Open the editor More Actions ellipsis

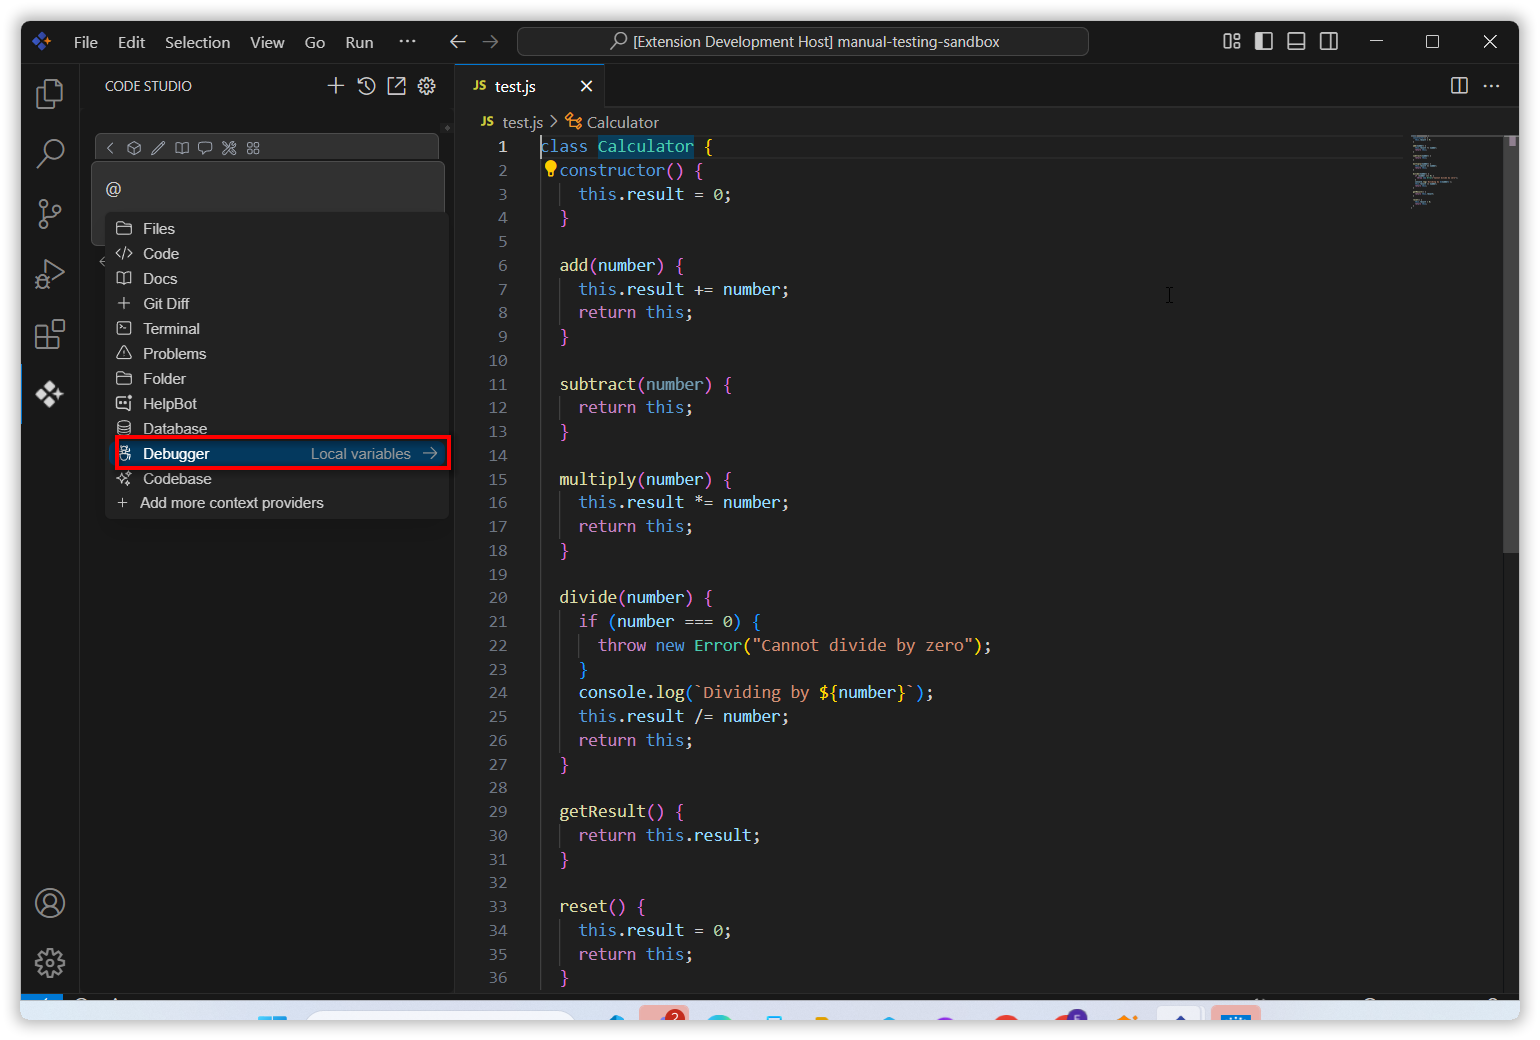click(1492, 86)
